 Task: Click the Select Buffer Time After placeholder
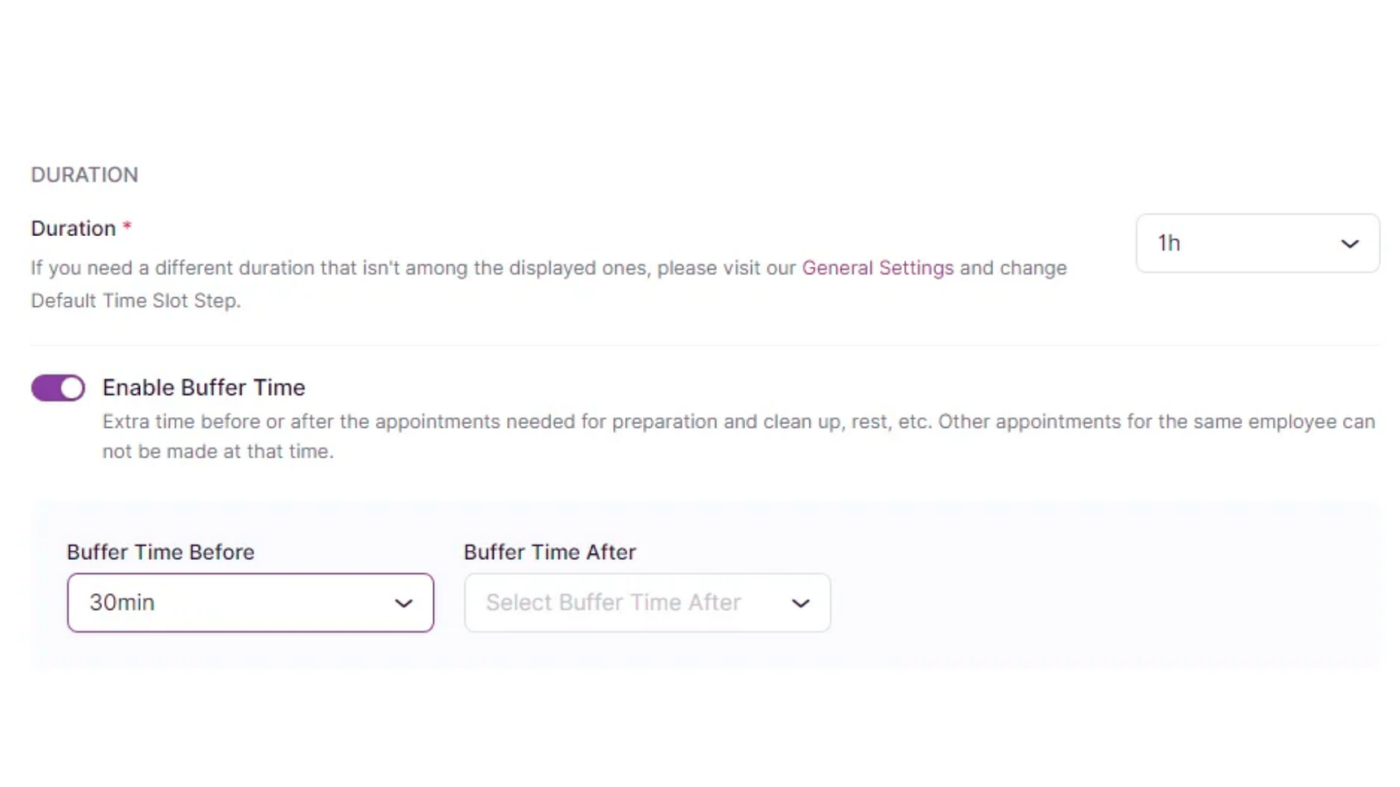pyautogui.click(x=613, y=603)
